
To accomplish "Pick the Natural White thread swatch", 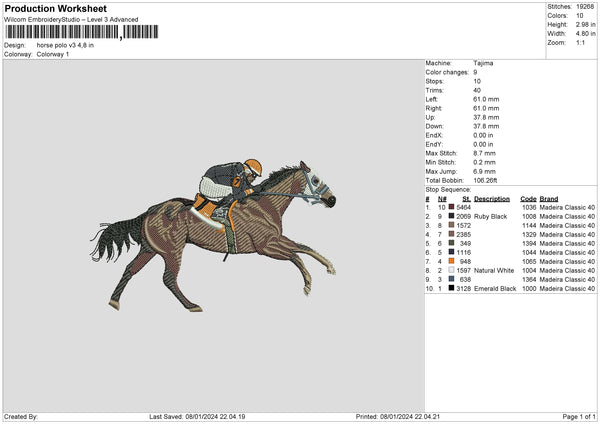I will (453, 270).
